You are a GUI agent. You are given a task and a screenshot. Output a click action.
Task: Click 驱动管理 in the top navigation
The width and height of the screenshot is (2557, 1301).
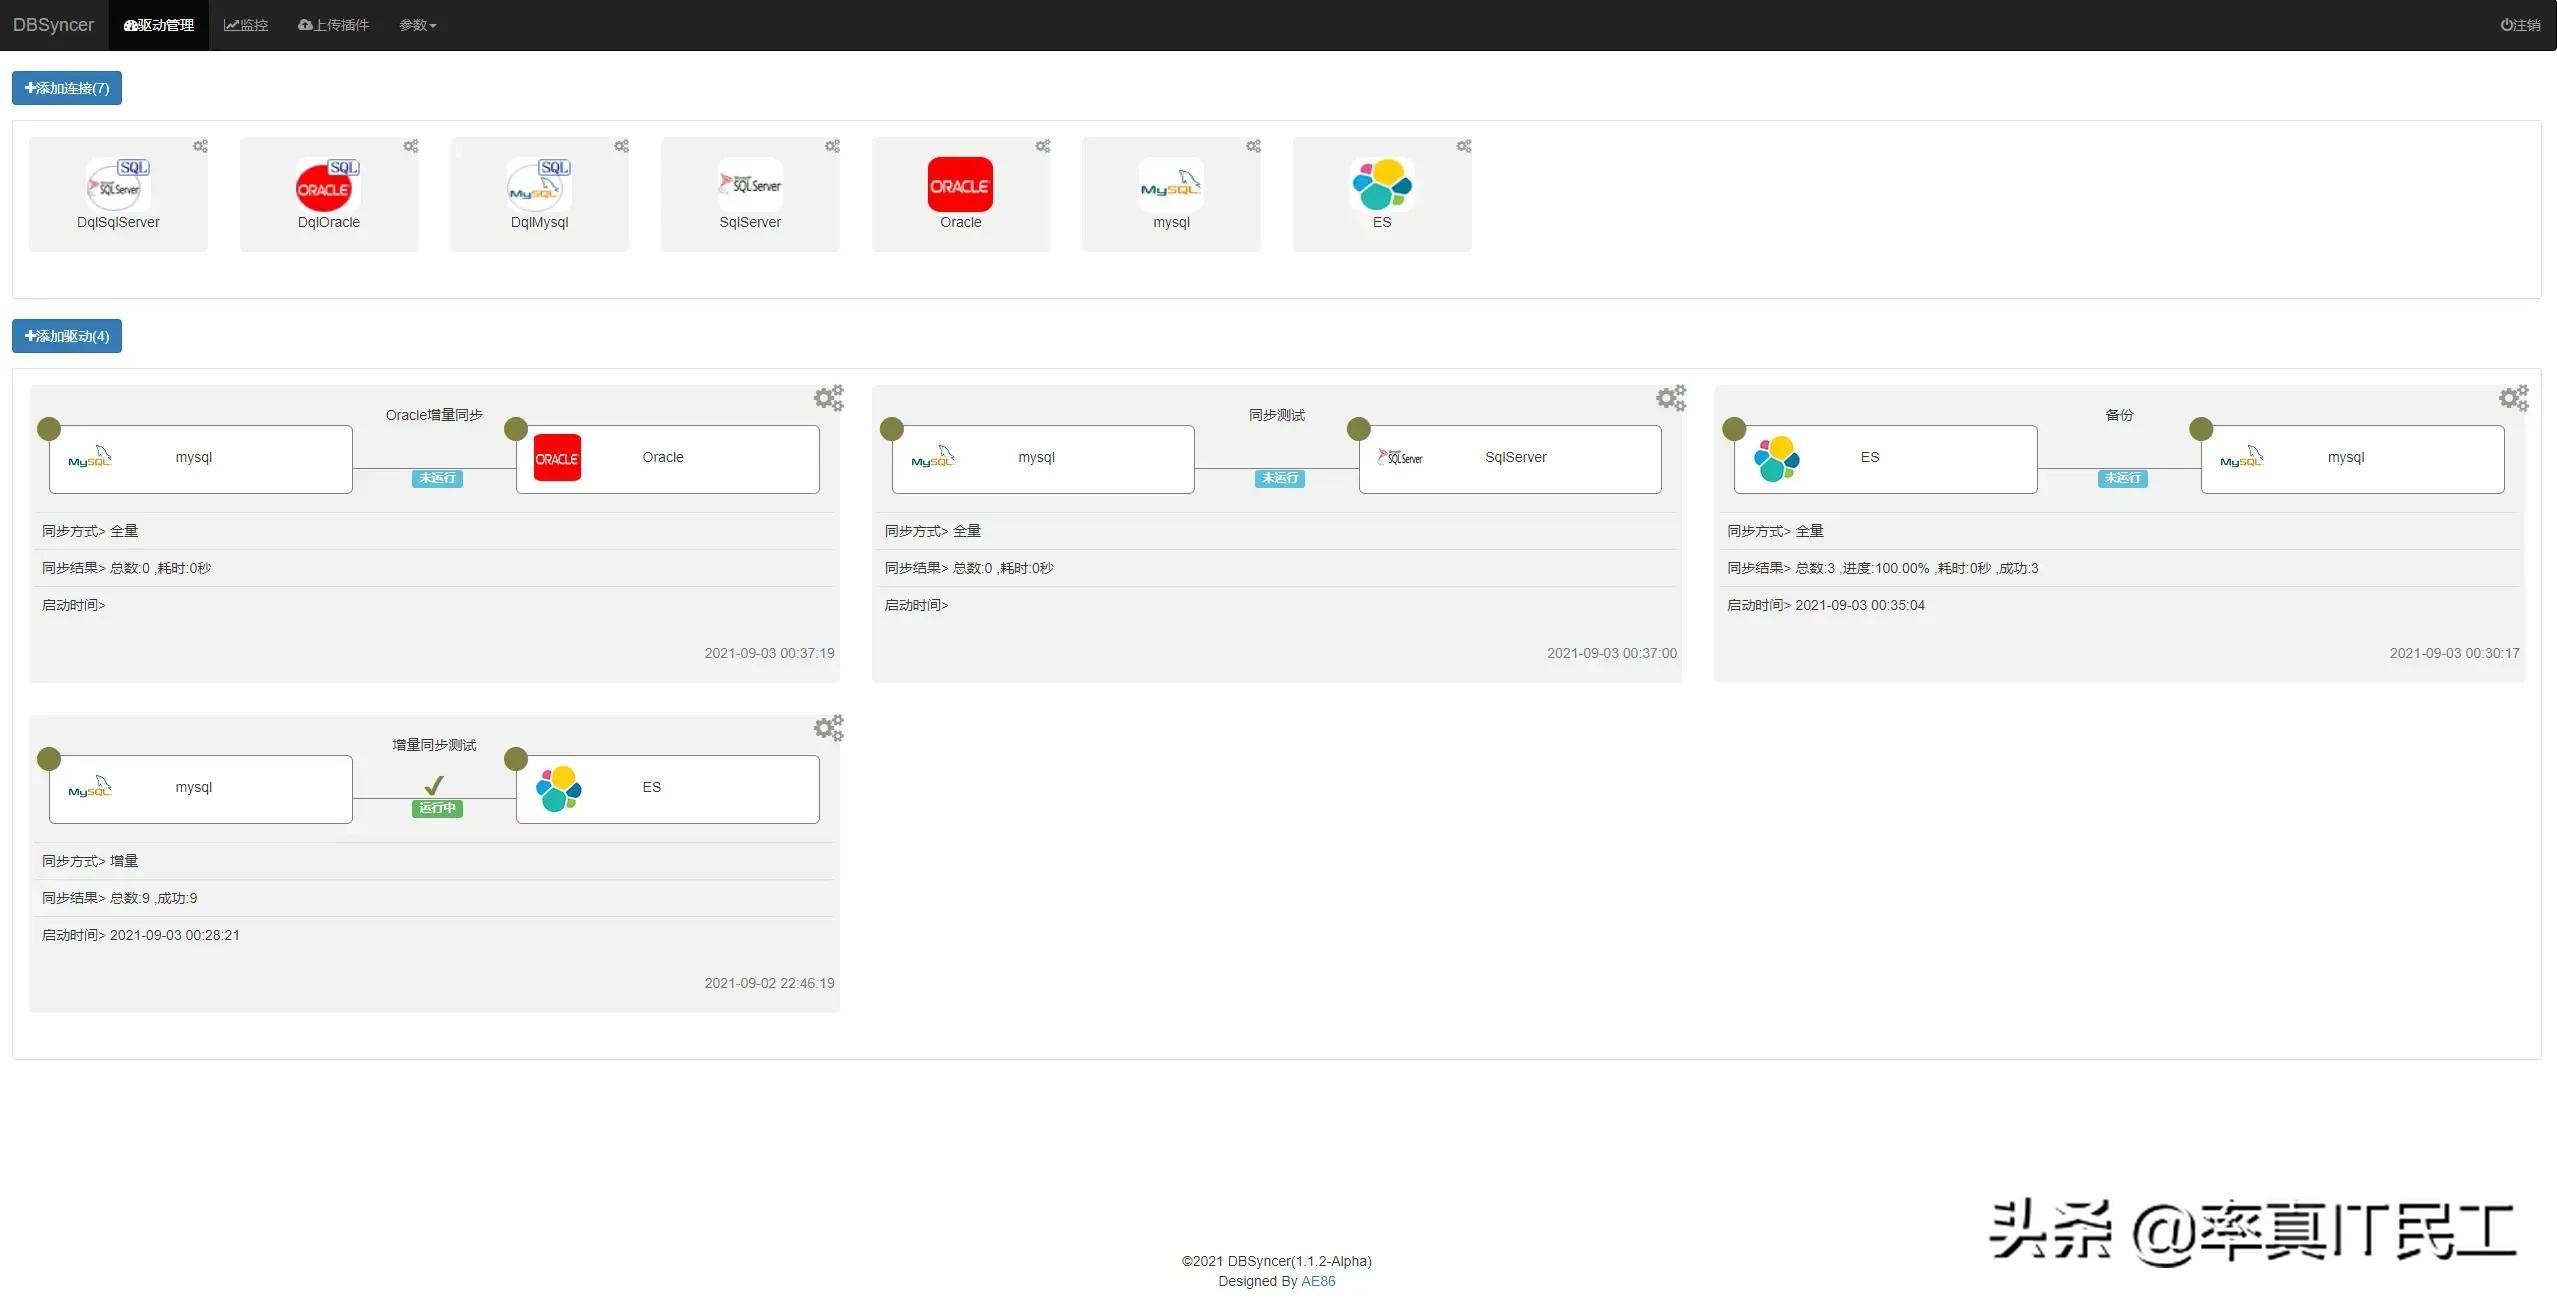(x=159, y=25)
